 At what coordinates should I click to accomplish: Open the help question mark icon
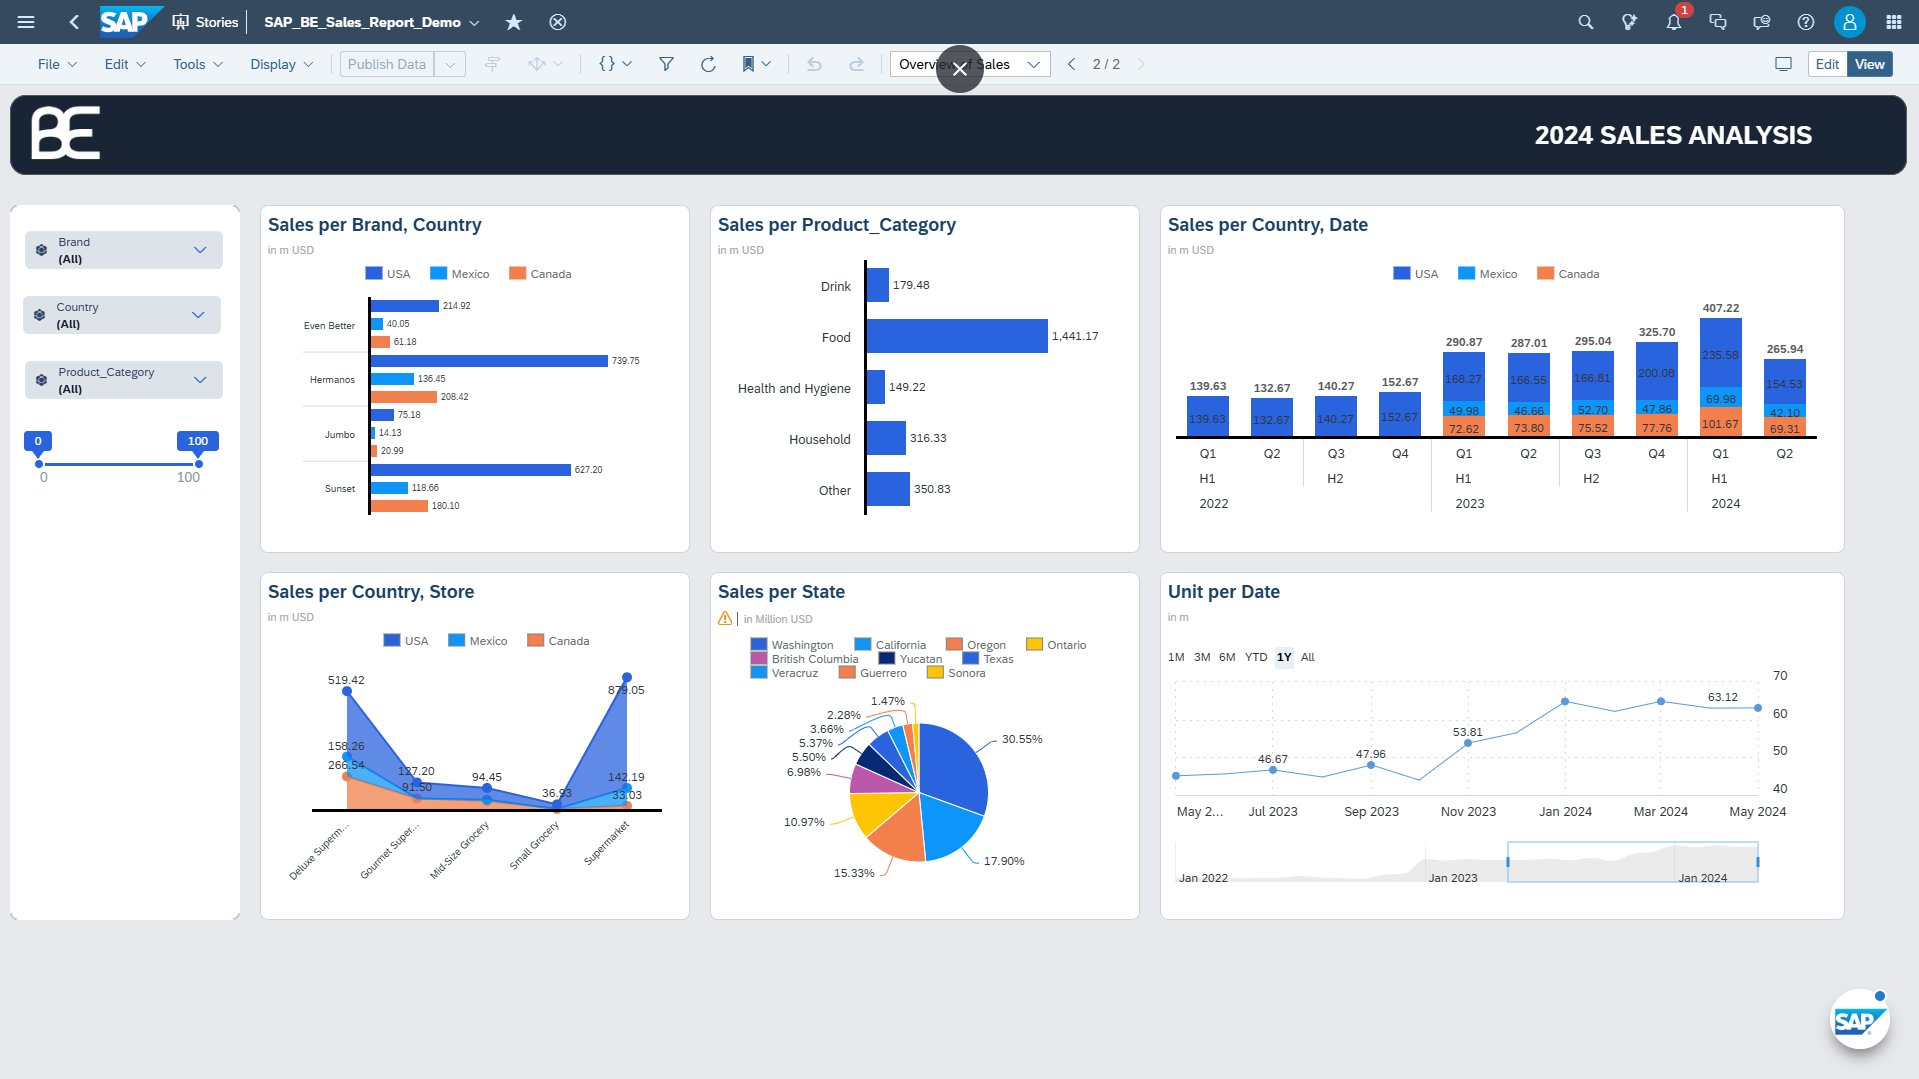1806,22
